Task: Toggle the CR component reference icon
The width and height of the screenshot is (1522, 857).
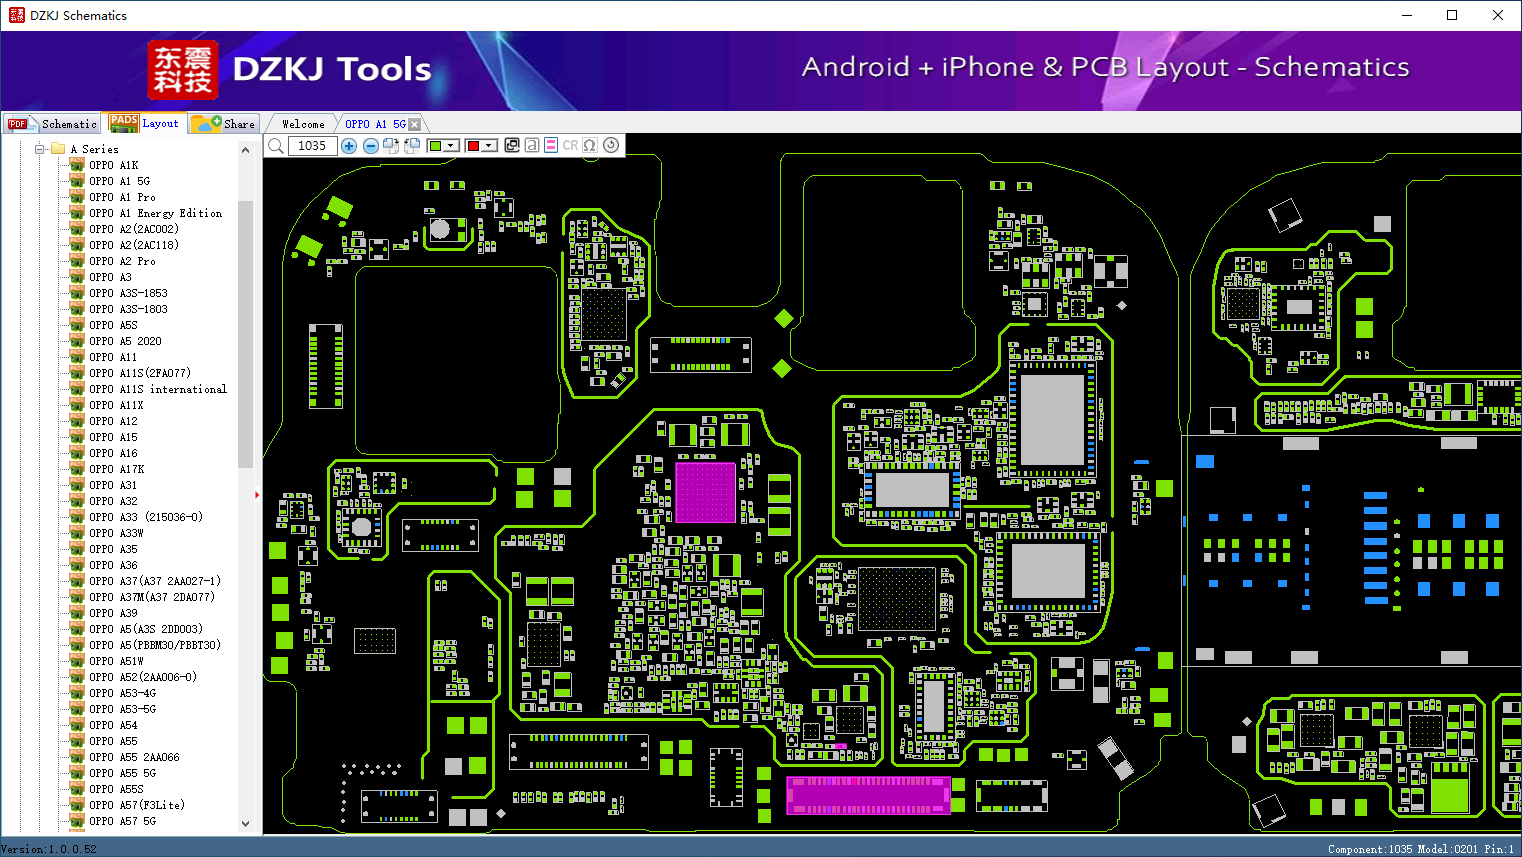Action: click(570, 145)
